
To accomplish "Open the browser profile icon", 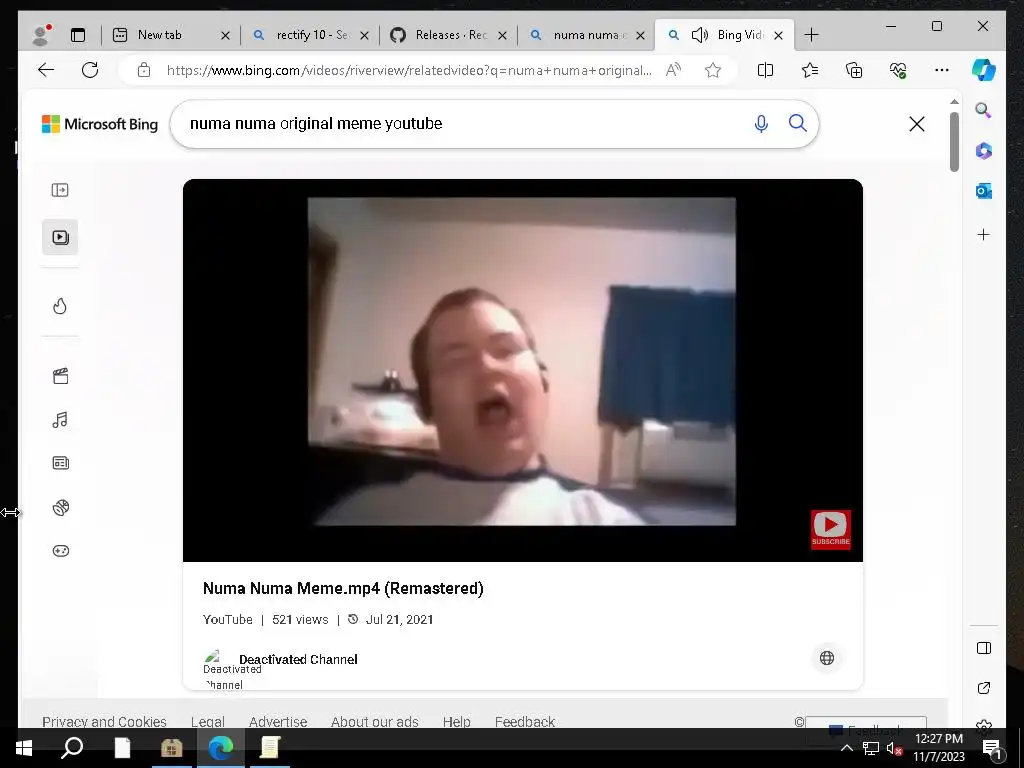I will coord(42,35).
